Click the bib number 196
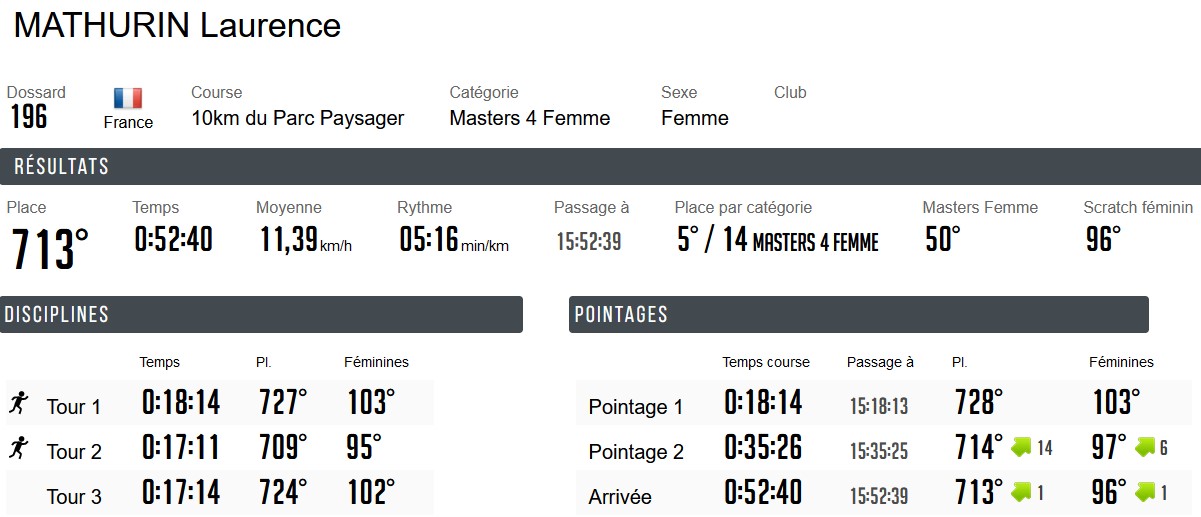Viewport: 1201px width, 517px height. tap(29, 117)
